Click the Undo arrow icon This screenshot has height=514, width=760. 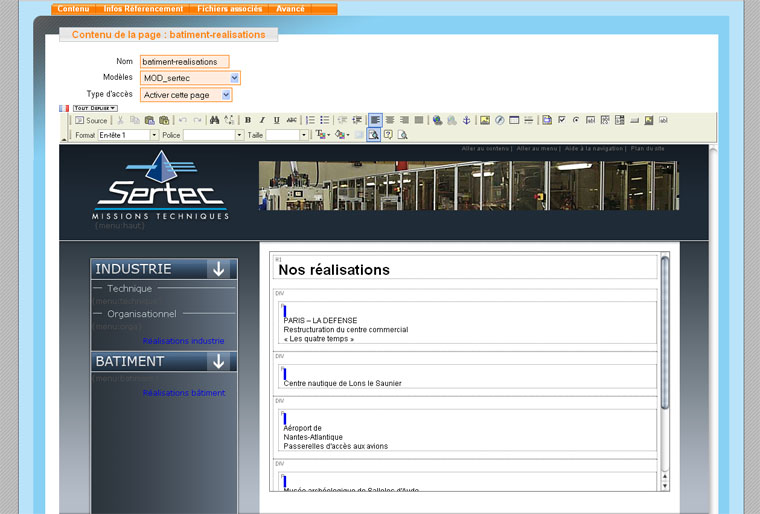pos(183,120)
